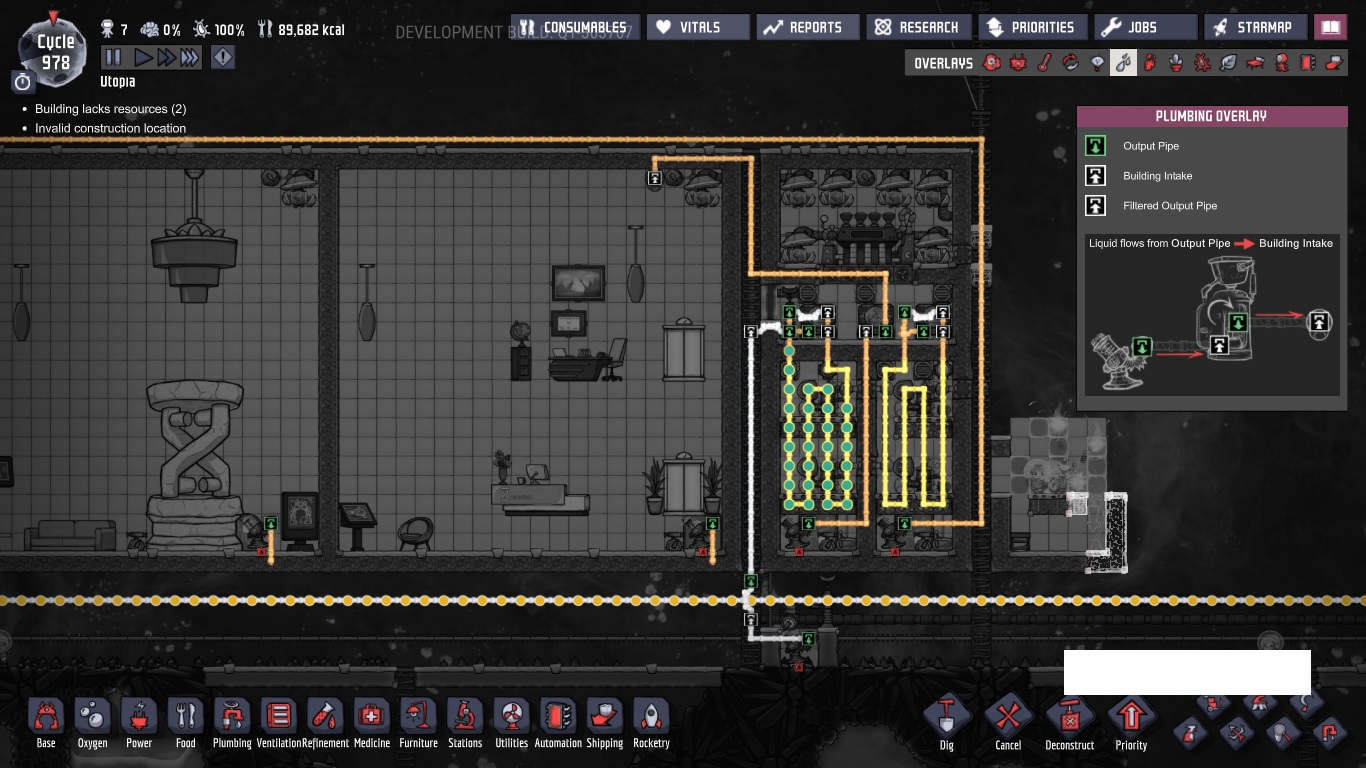Image resolution: width=1366 pixels, height=768 pixels.
Task: Turn off the active Plumbing overlay (droplets)
Action: 1124,63
